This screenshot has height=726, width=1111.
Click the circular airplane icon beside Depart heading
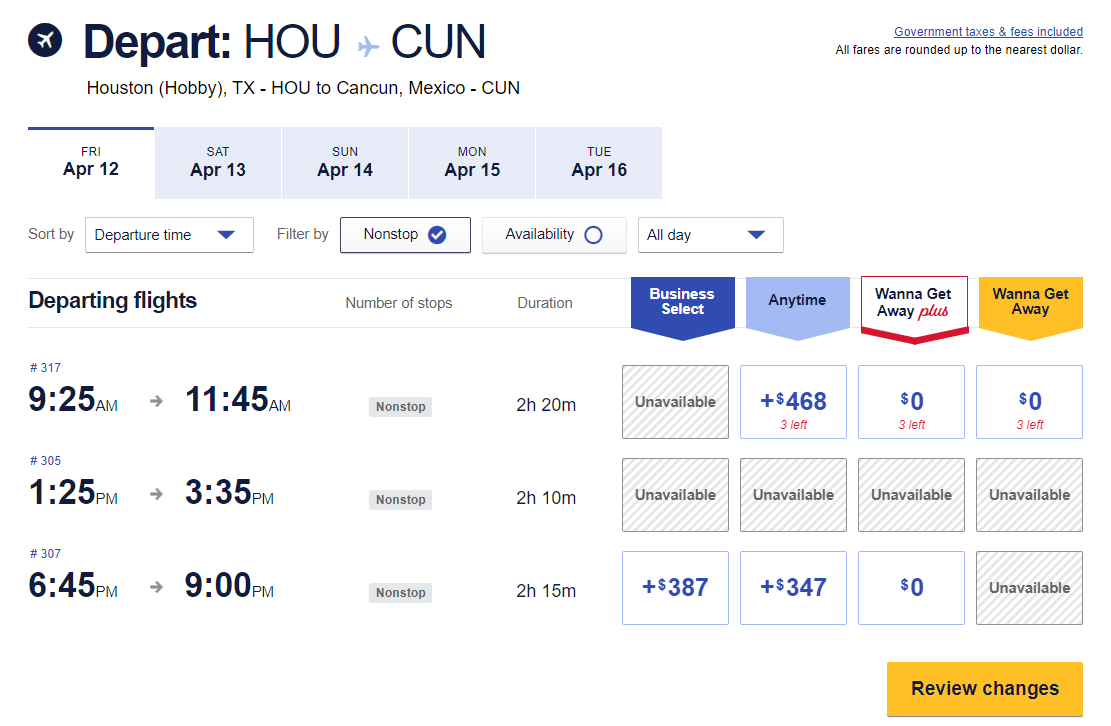click(x=44, y=41)
